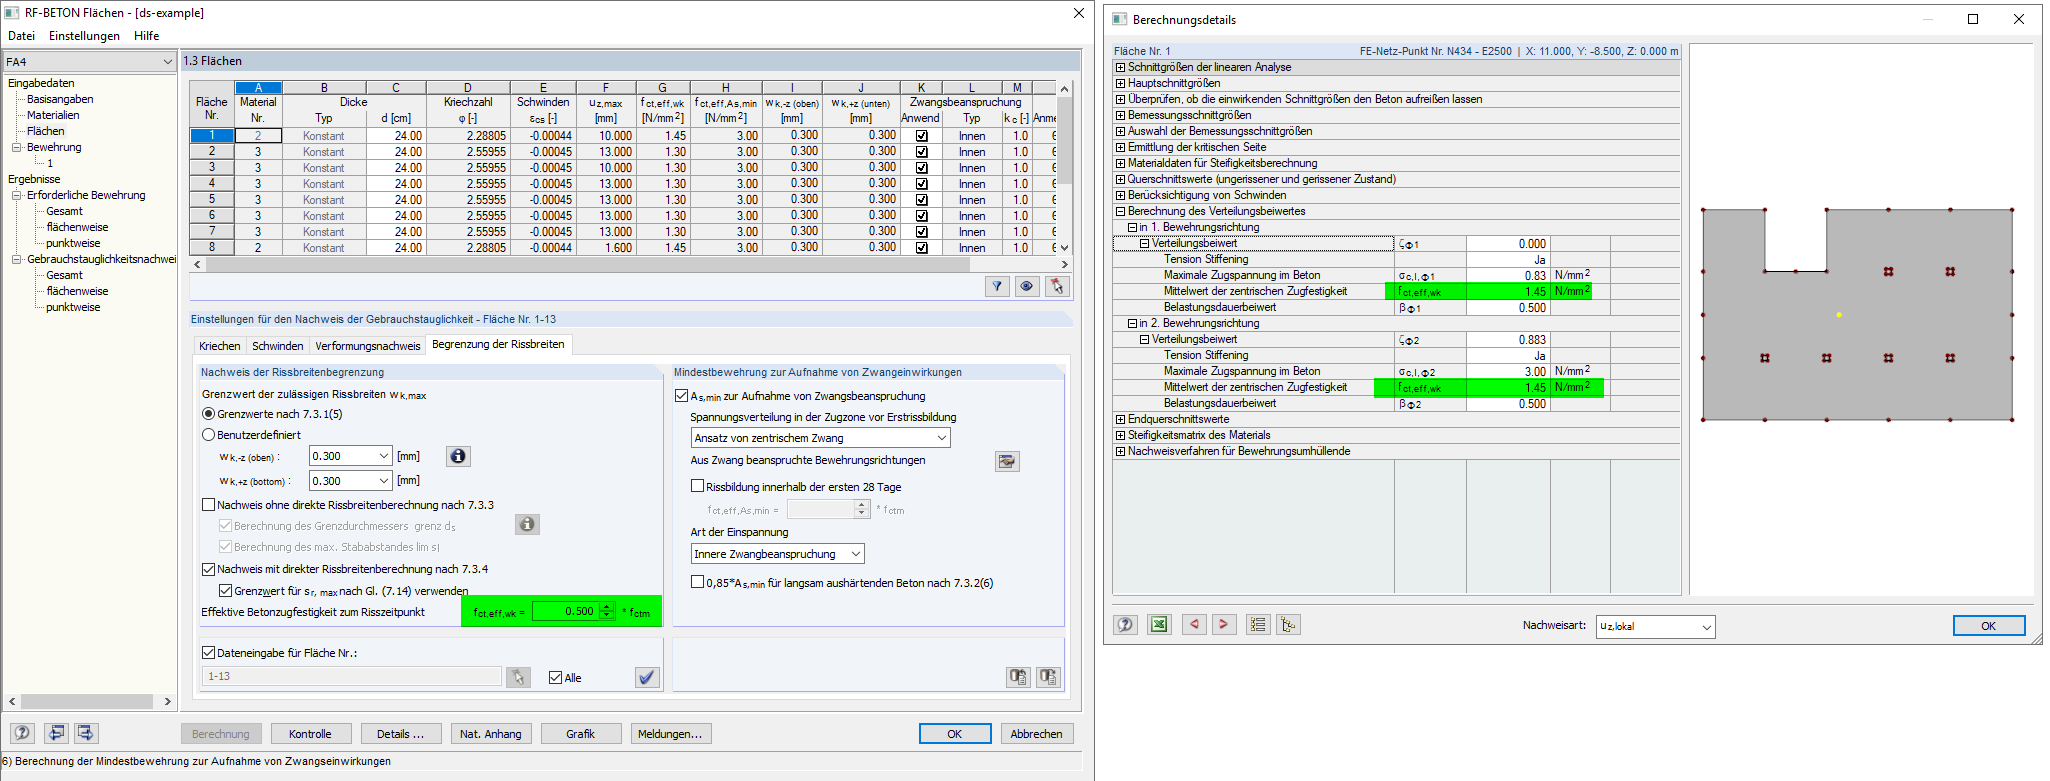Image resolution: width=2050 pixels, height=781 pixels.
Task: Click the second copy-settings icon at the panel edge
Action: coord(1048,677)
